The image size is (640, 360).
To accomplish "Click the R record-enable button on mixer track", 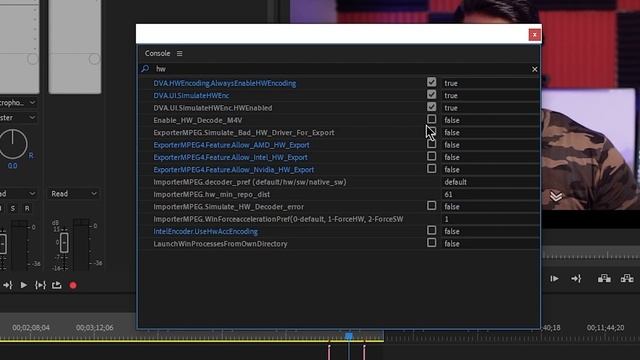I will (x=27, y=209).
